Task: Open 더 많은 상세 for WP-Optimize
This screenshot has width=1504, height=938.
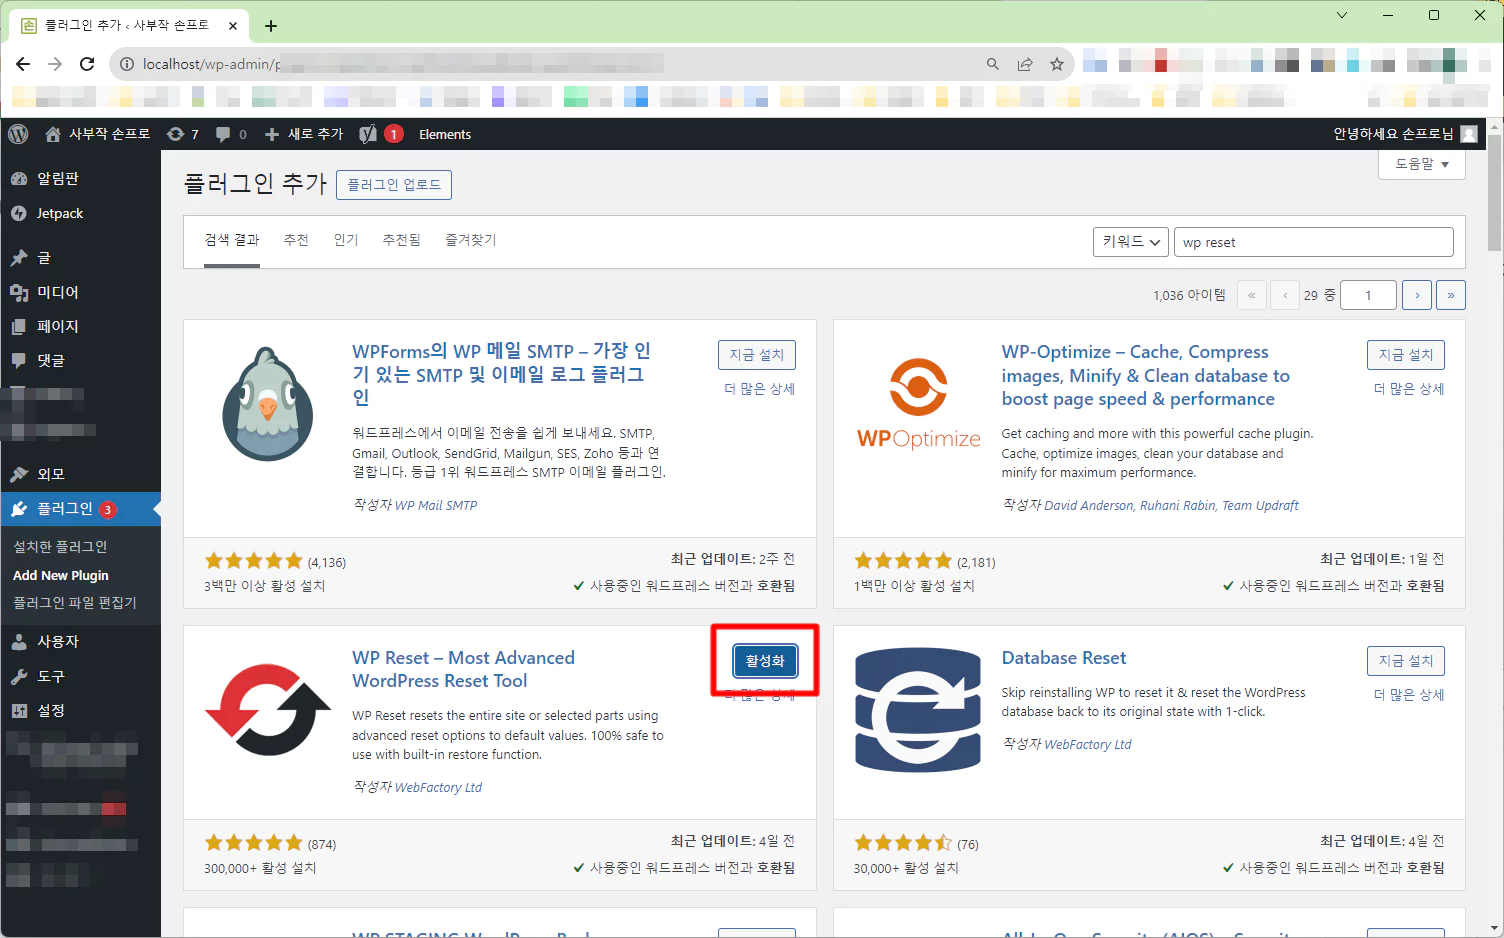Action: pos(1409,389)
